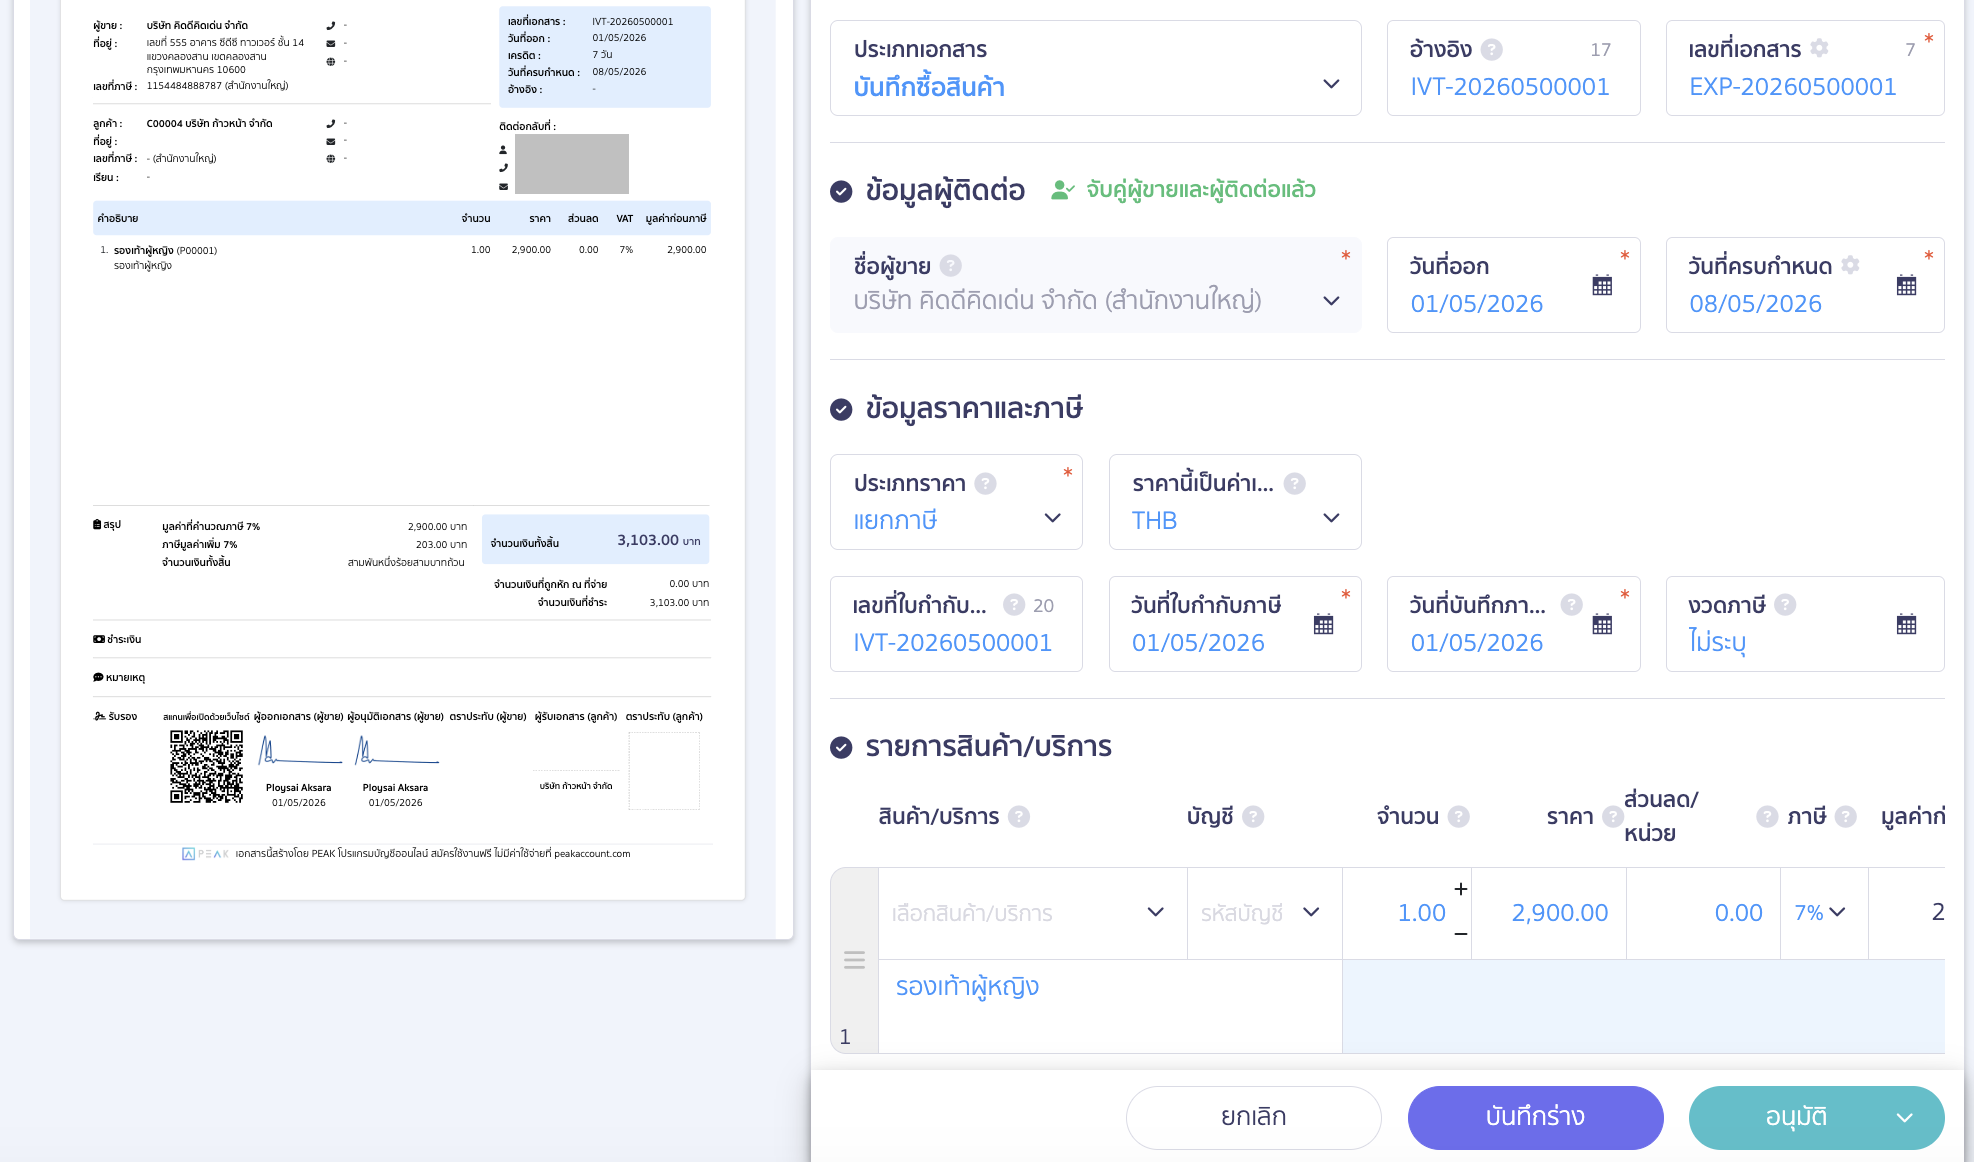1974x1162 pixels.
Task: Click the help icon beside 'ราคา' column
Action: [x=1612, y=816]
